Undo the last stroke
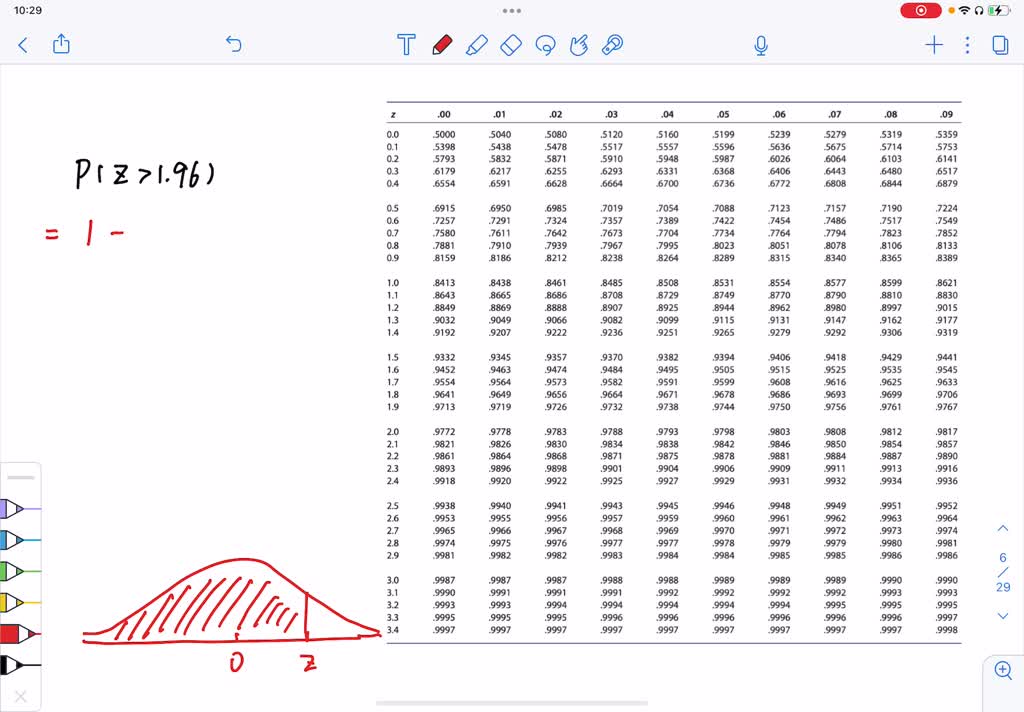This screenshot has width=1024, height=712. (233, 44)
